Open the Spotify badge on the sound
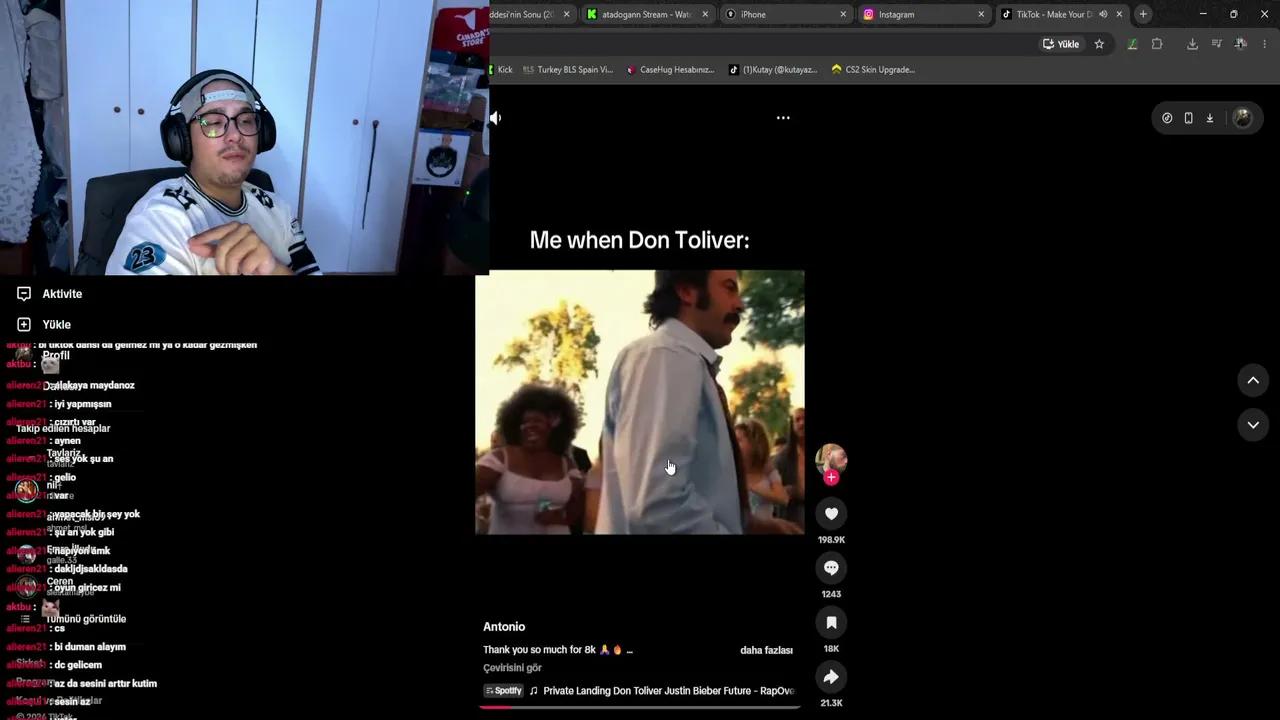Image resolution: width=1280 pixels, height=720 pixels. click(x=504, y=691)
